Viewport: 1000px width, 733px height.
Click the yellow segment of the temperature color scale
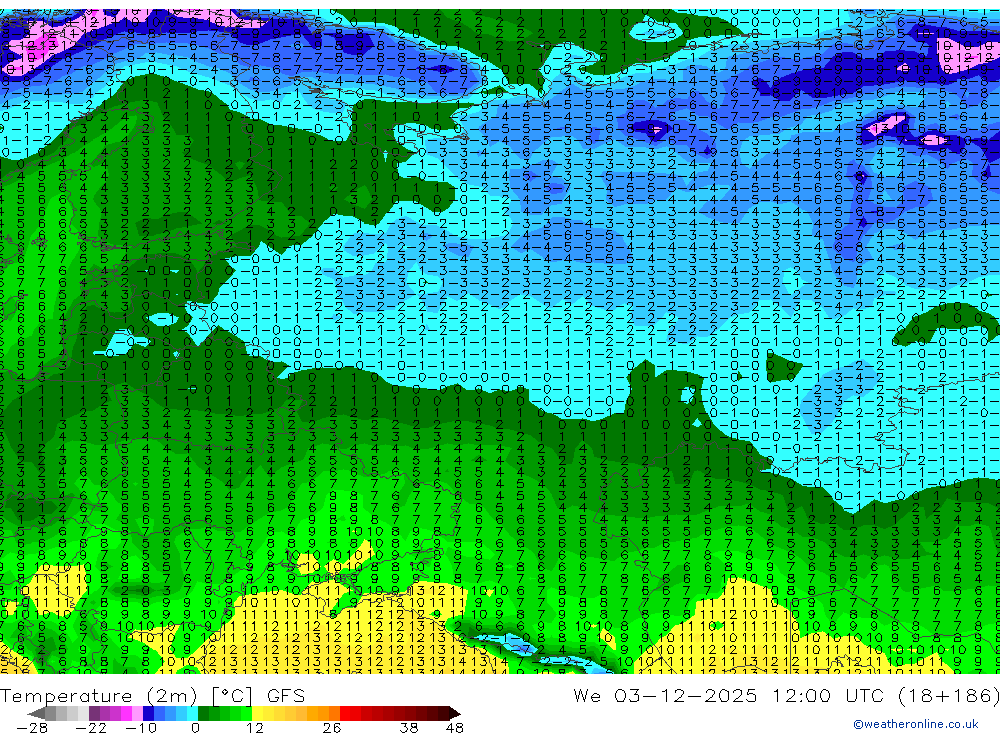(257, 713)
